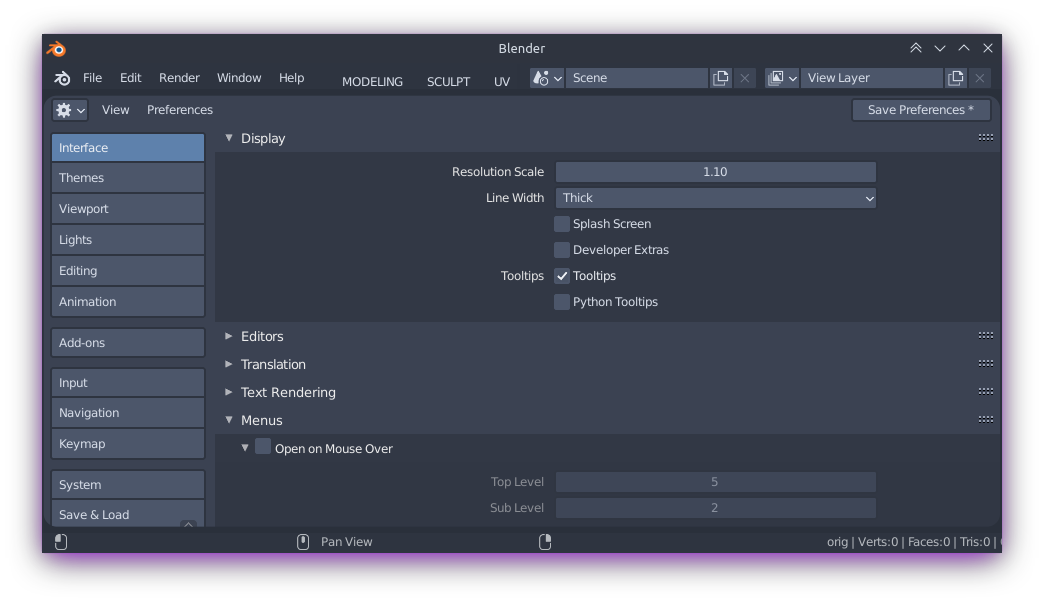Open the View menu in Preferences header
Image resolution: width=1044 pixels, height=603 pixels.
point(115,110)
